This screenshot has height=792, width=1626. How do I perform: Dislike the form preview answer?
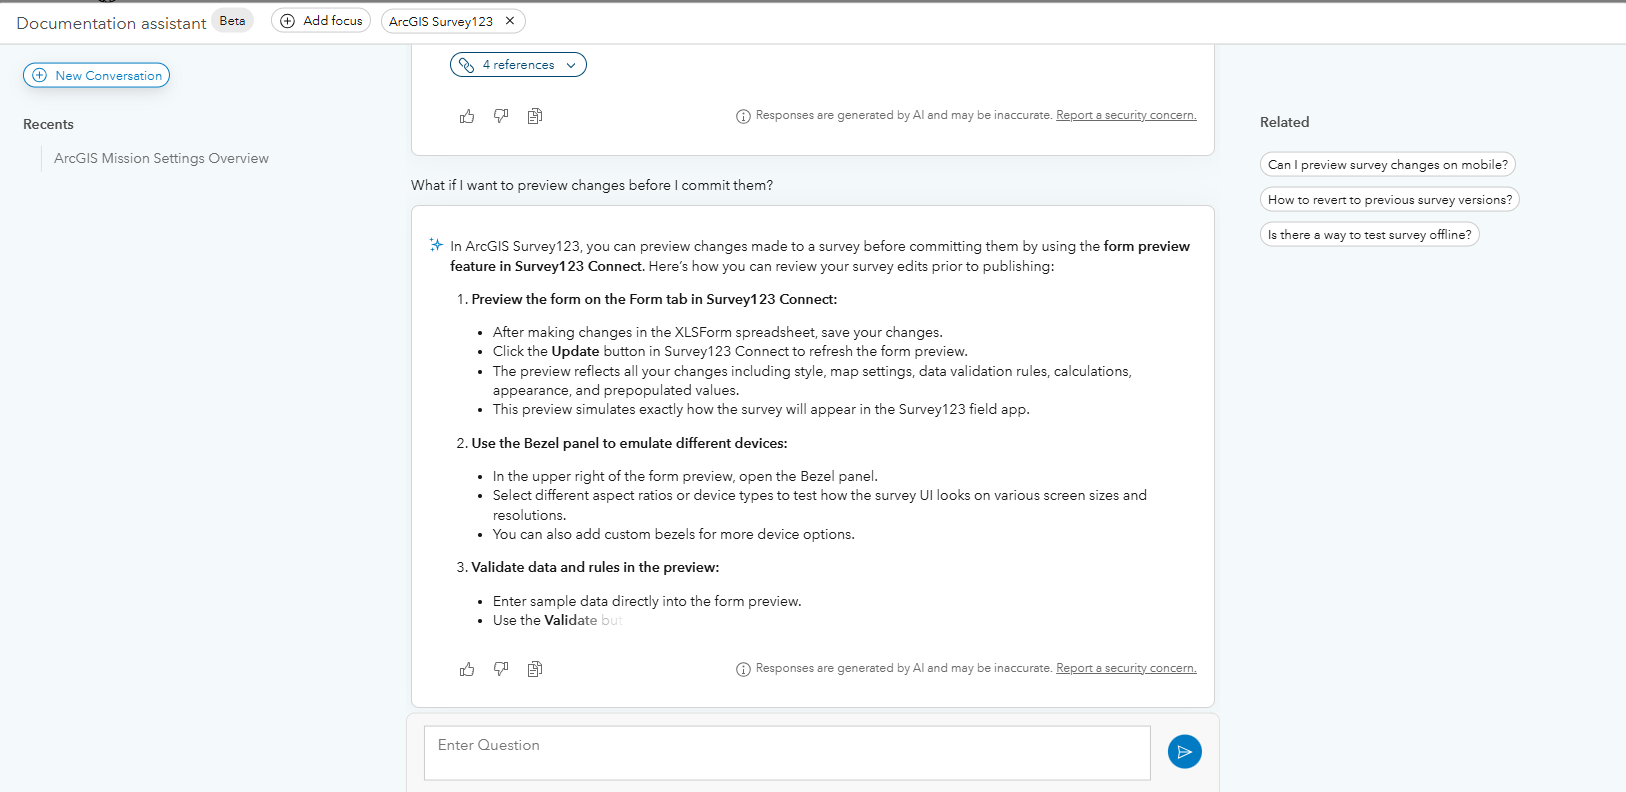[x=501, y=669]
